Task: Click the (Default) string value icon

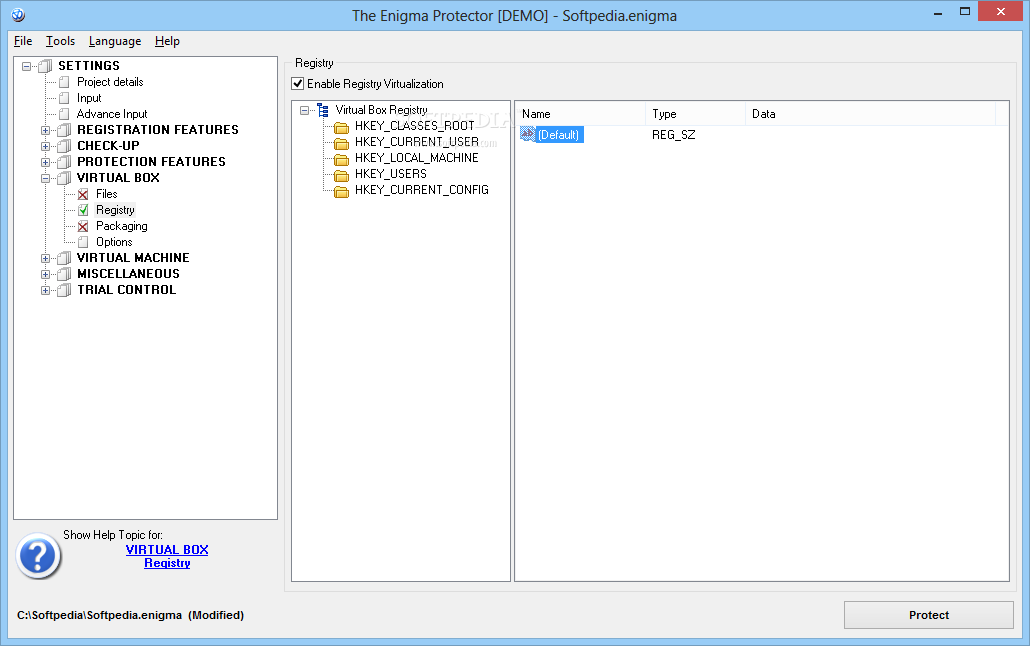Action: pos(527,134)
